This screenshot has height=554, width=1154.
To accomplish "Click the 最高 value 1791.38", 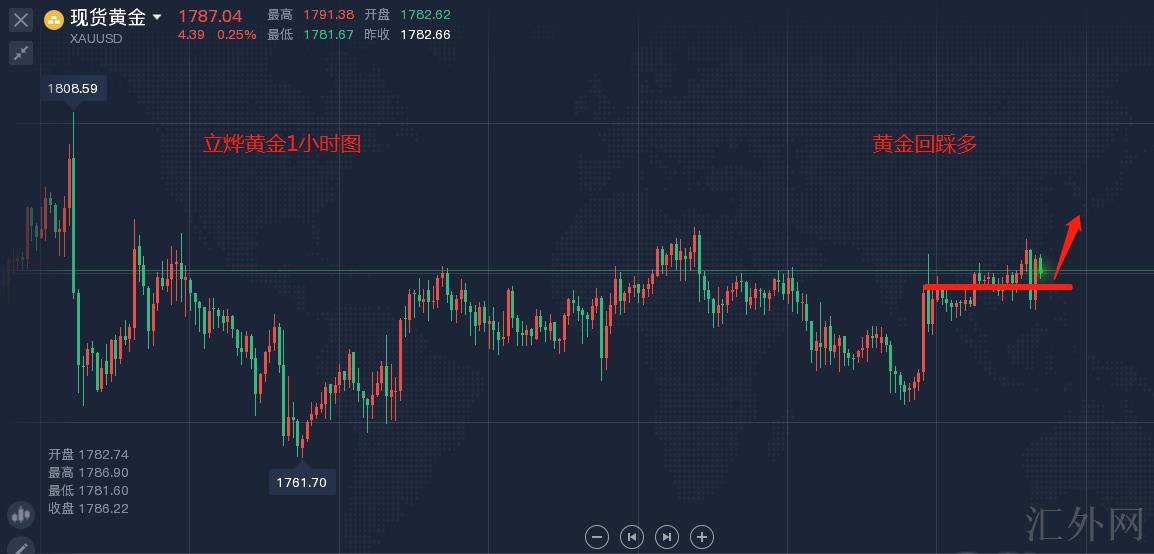I will [x=328, y=15].
